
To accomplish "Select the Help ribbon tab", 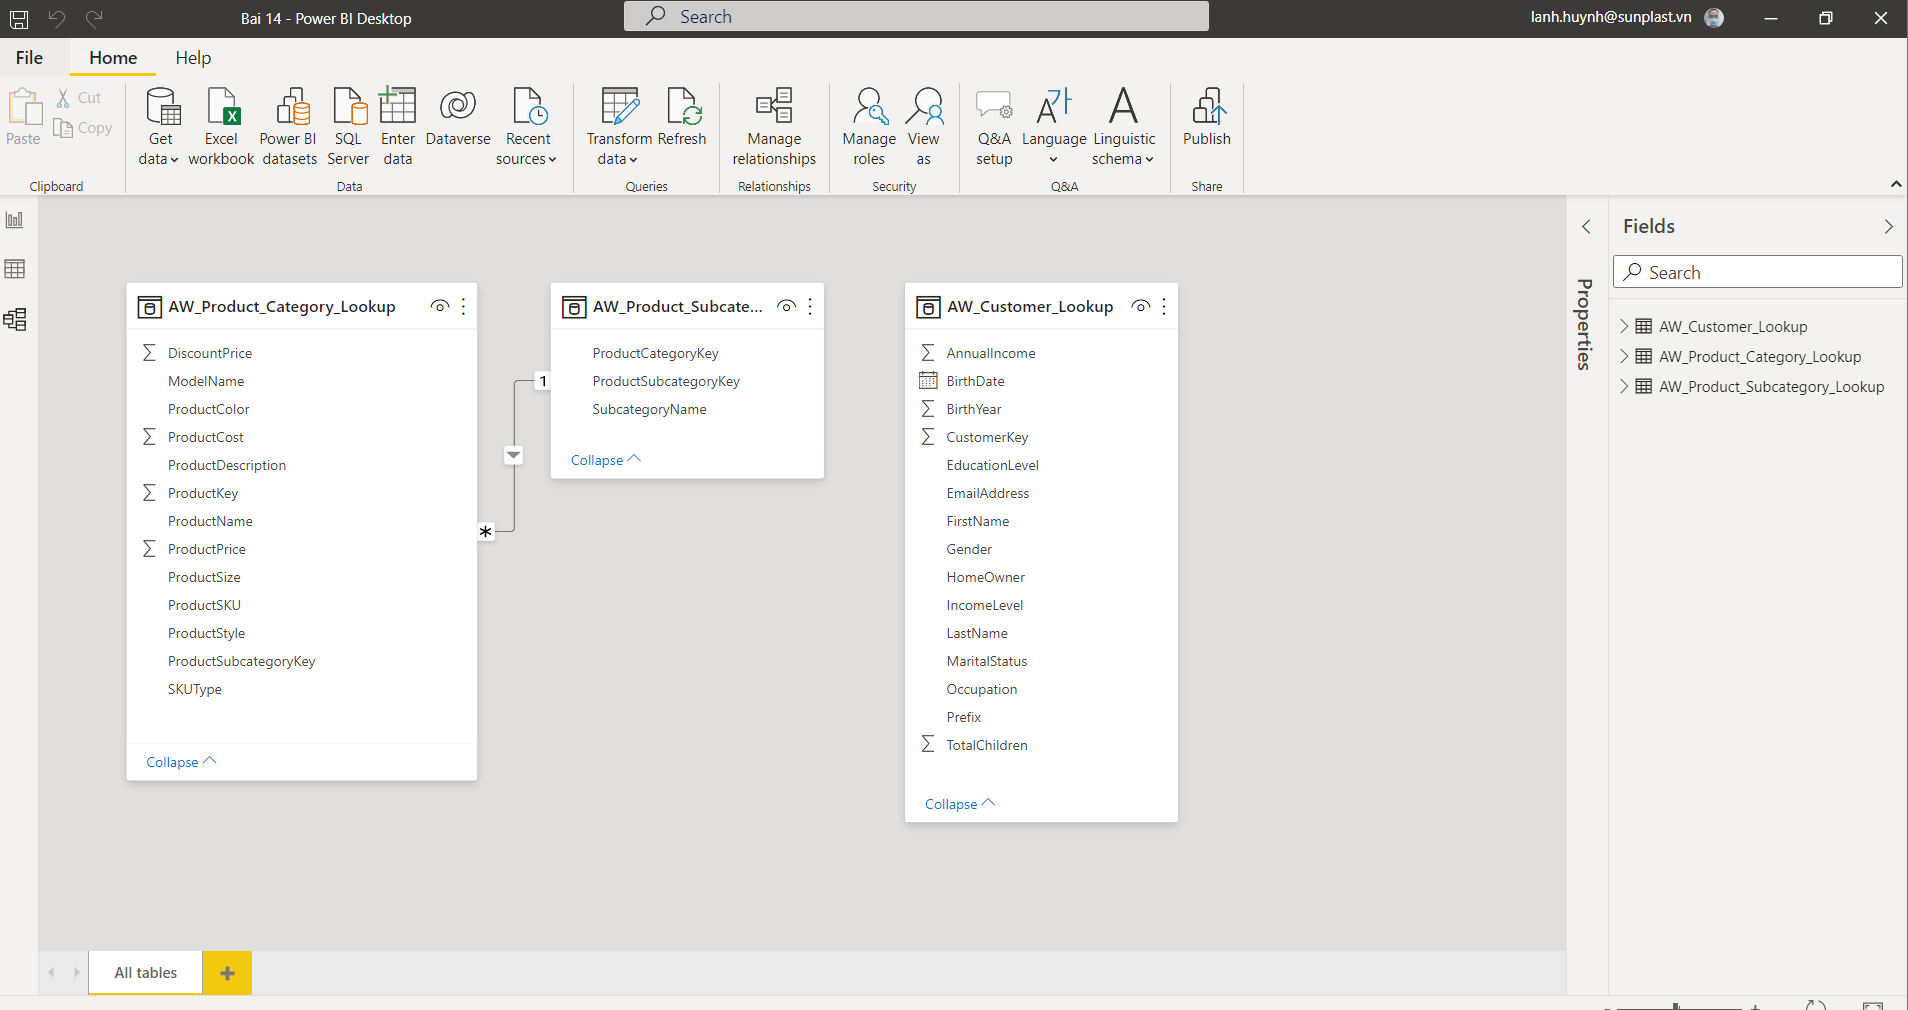I will point(193,58).
